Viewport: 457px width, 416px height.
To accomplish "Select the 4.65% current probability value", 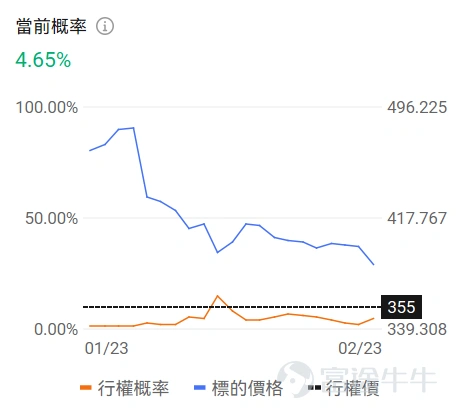I will [x=43, y=60].
